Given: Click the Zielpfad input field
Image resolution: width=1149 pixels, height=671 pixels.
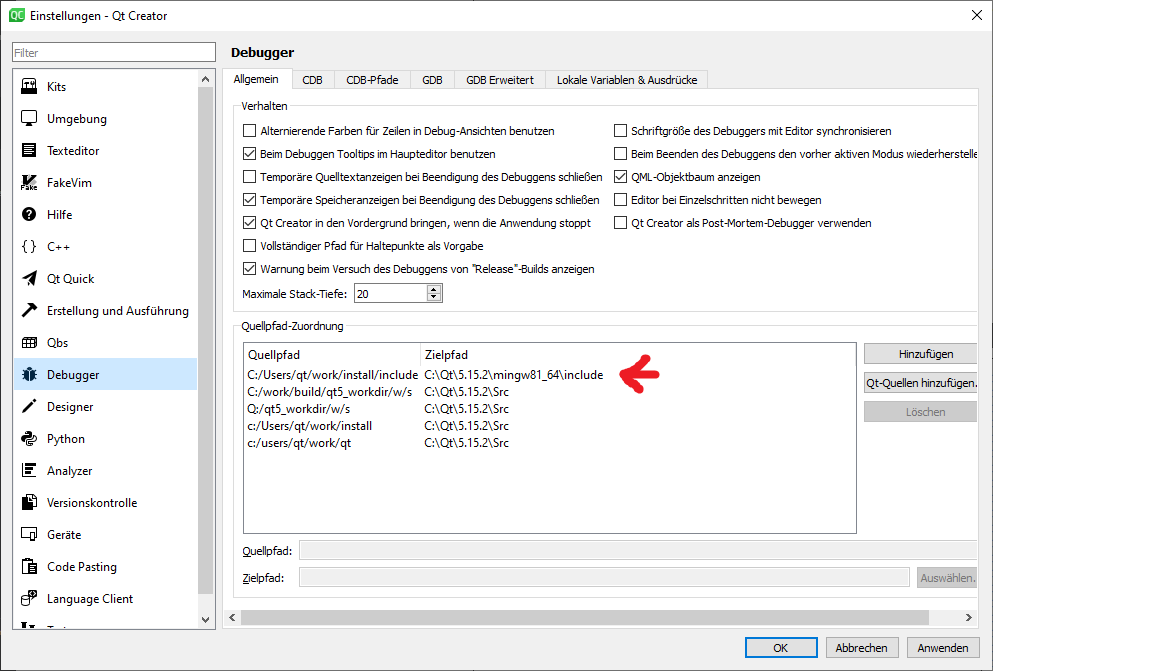Looking at the screenshot, I should [604, 577].
